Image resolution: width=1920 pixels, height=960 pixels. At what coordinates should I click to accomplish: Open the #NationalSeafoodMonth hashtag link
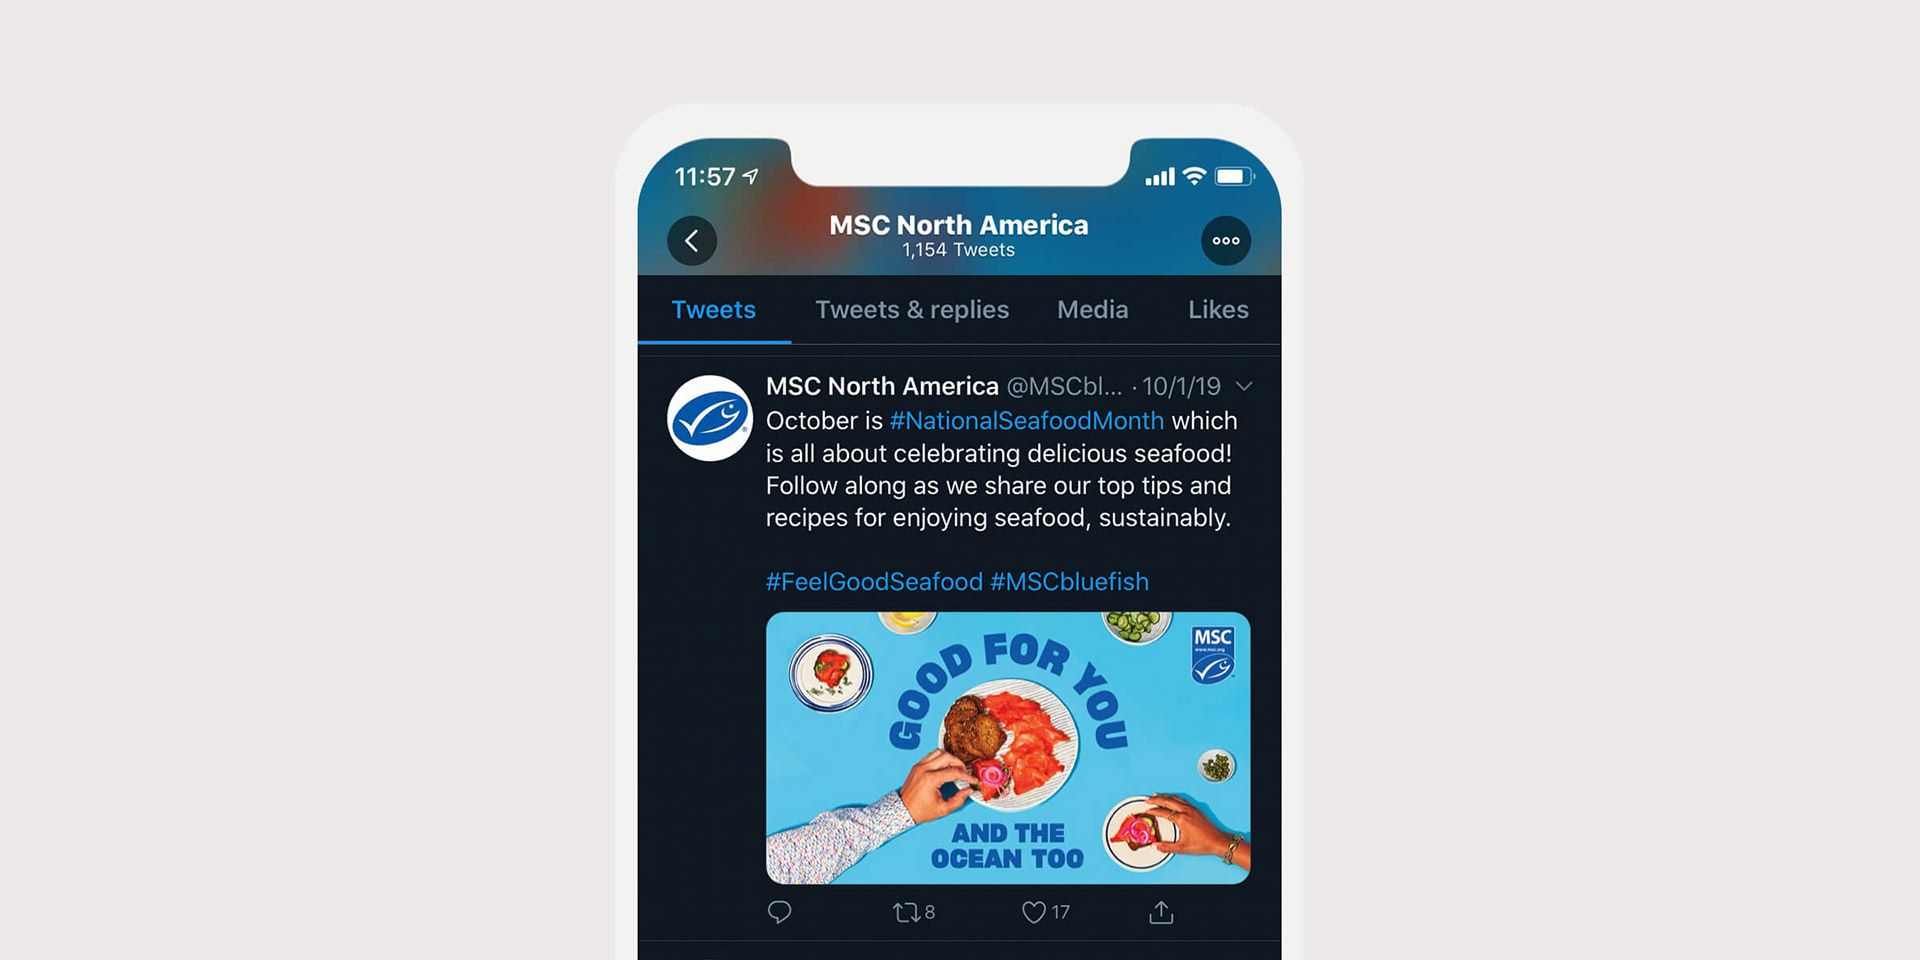click(1027, 421)
